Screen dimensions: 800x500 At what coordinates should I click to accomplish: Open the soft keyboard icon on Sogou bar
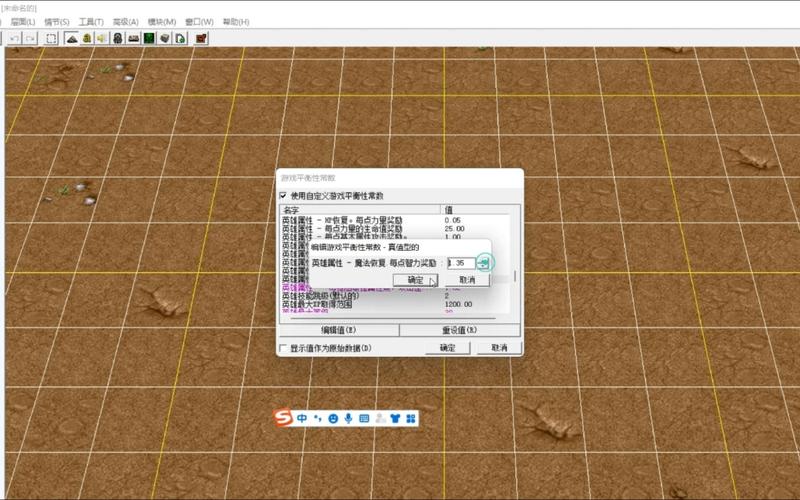tap(364, 419)
